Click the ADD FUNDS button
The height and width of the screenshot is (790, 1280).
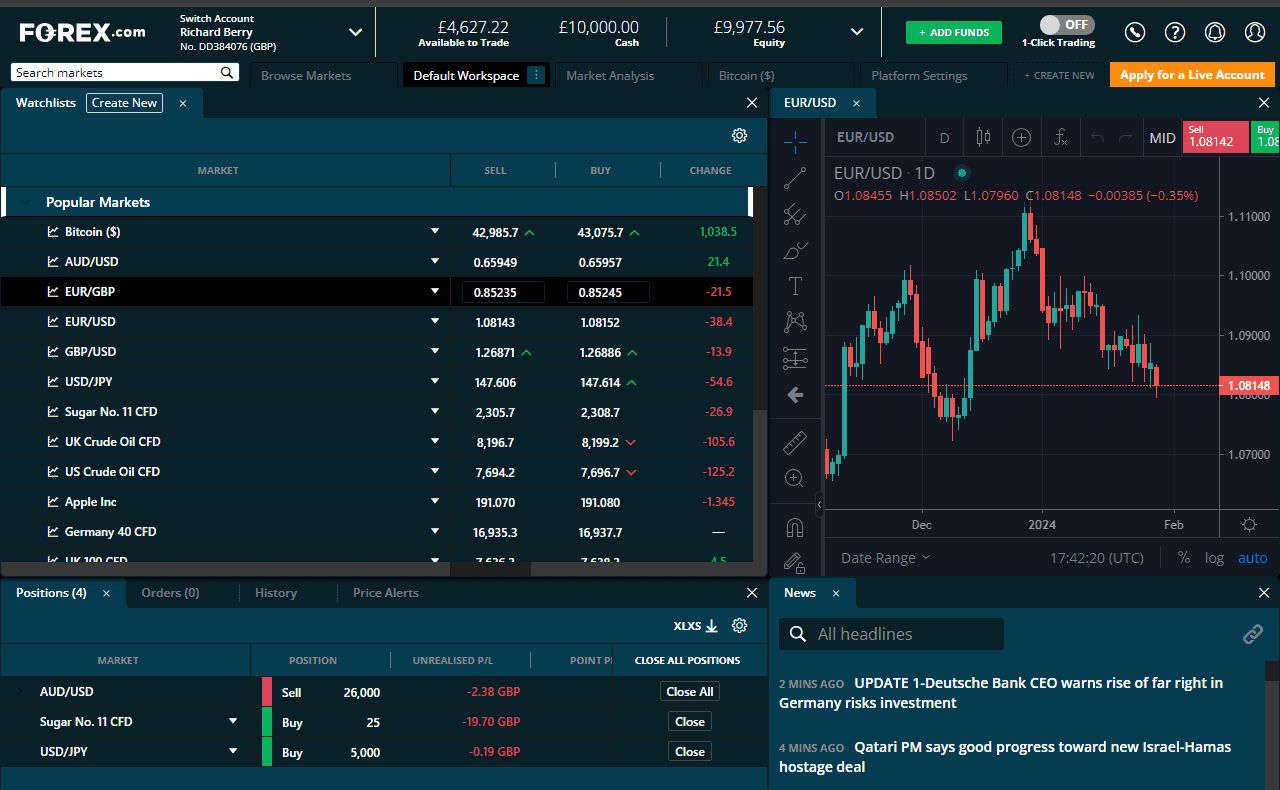[x=953, y=32]
